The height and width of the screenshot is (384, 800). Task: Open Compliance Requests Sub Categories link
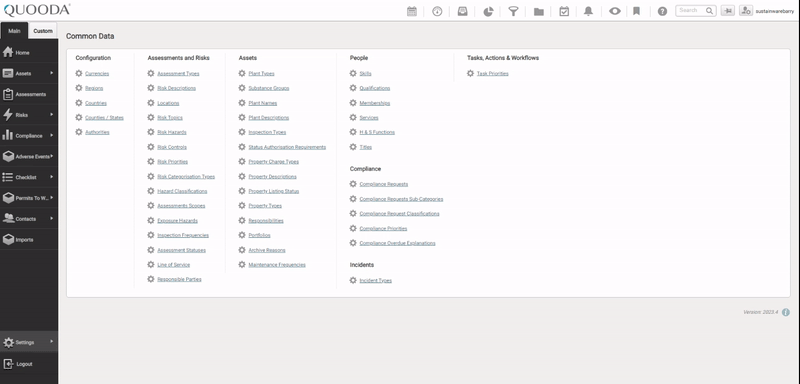pos(401,199)
